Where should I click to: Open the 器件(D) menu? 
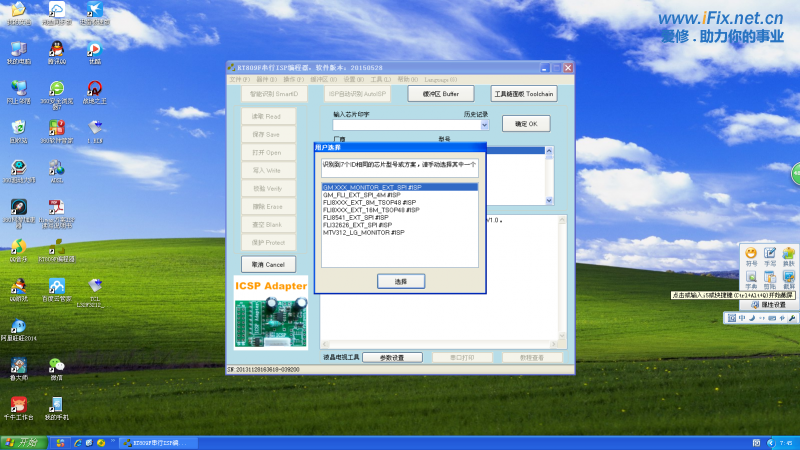tap(266, 80)
